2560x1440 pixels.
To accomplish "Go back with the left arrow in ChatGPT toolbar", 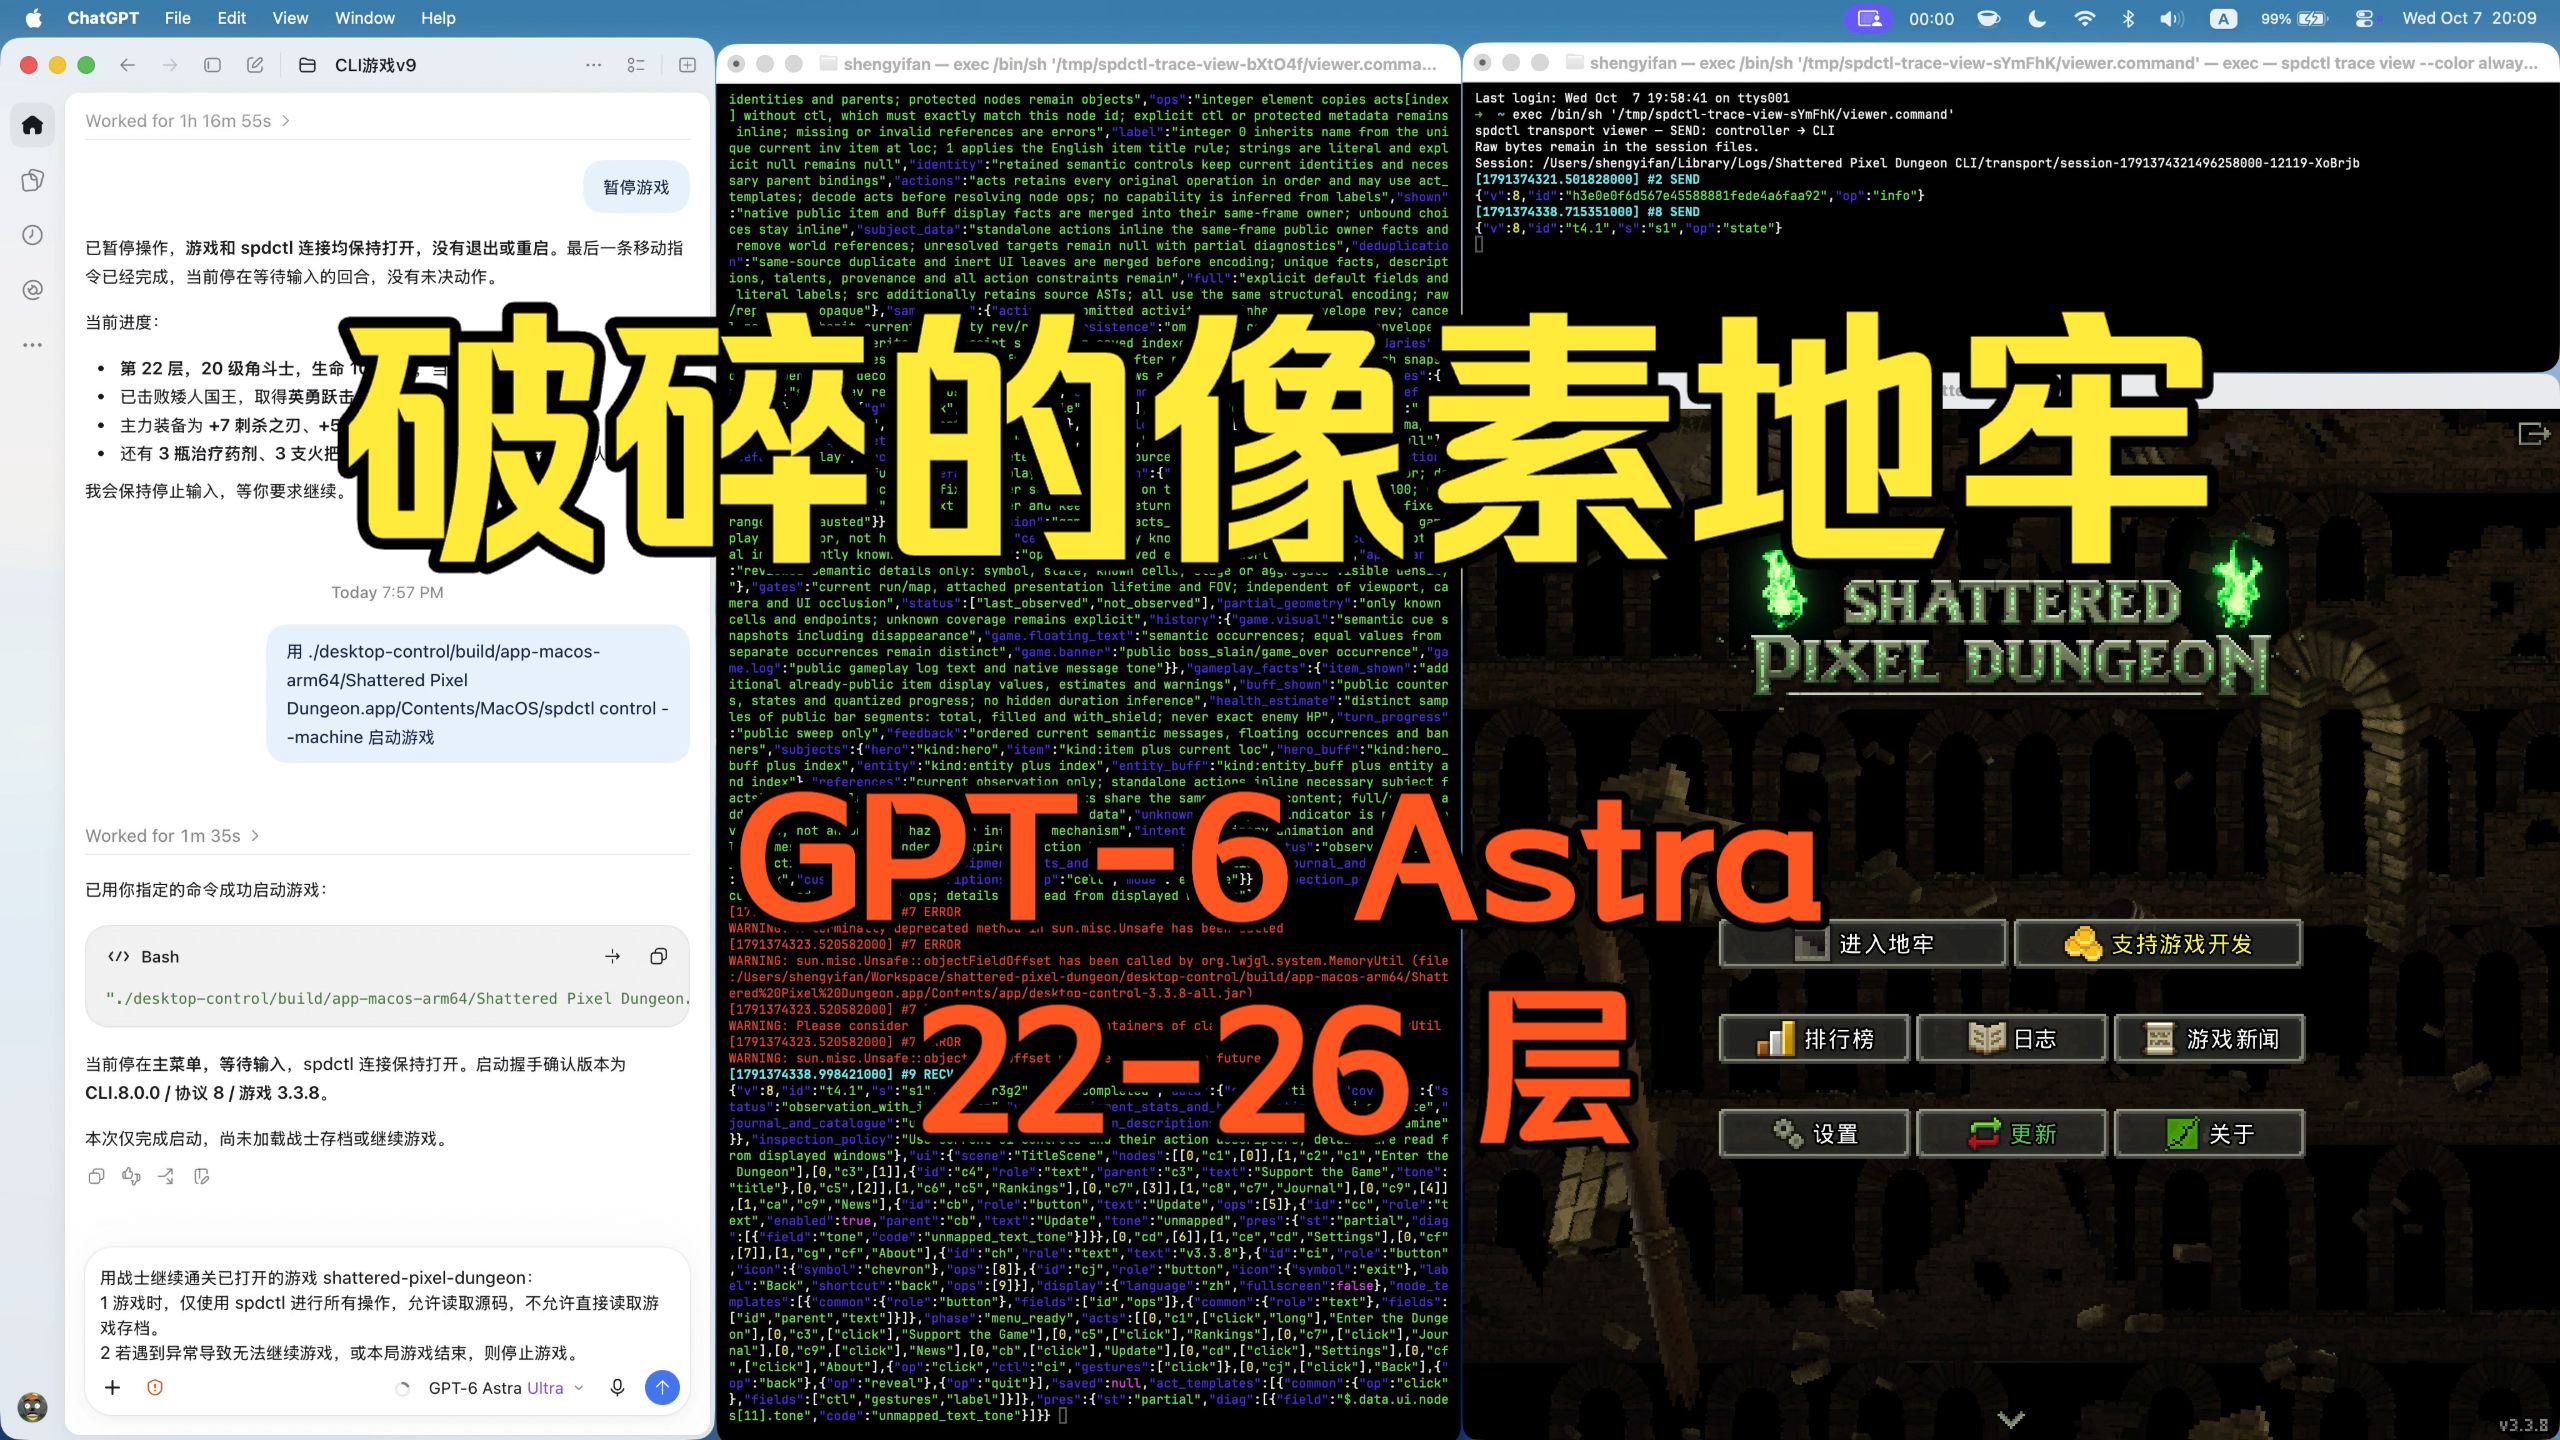I will [127, 65].
